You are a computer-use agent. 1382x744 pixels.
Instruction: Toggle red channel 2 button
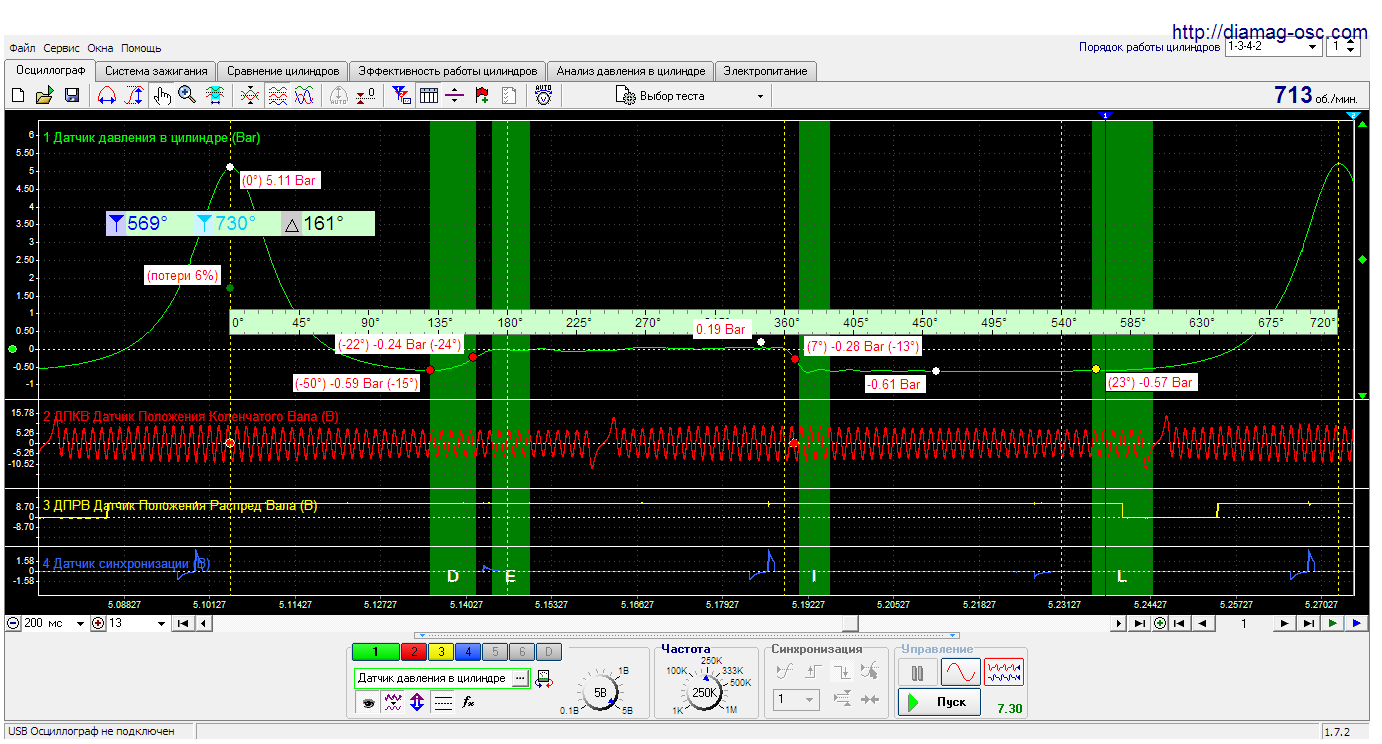coord(414,651)
